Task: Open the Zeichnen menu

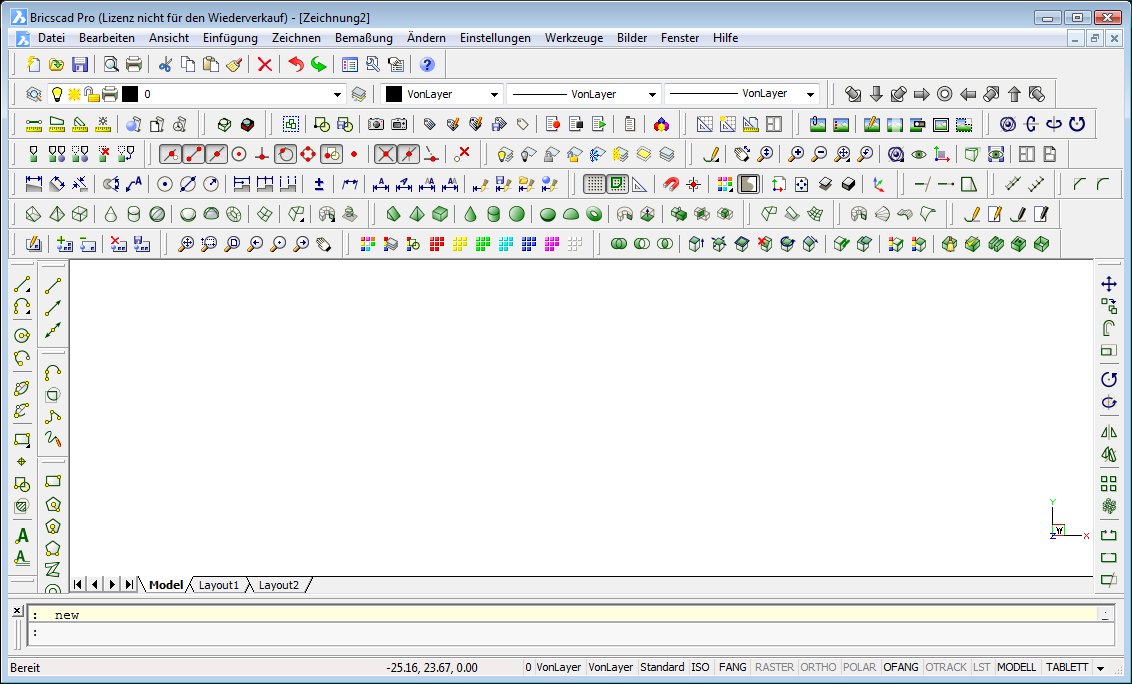Action: pyautogui.click(x=296, y=38)
